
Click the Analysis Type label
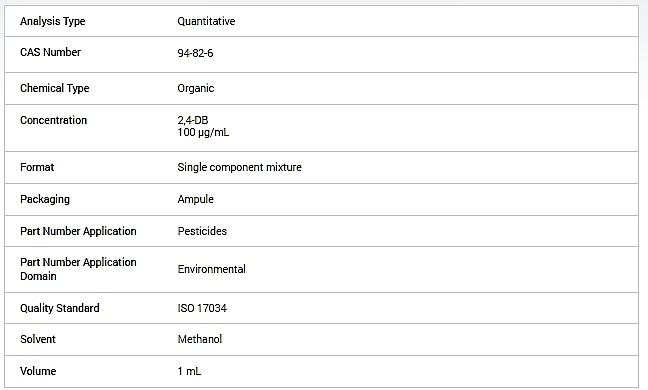click(52, 21)
